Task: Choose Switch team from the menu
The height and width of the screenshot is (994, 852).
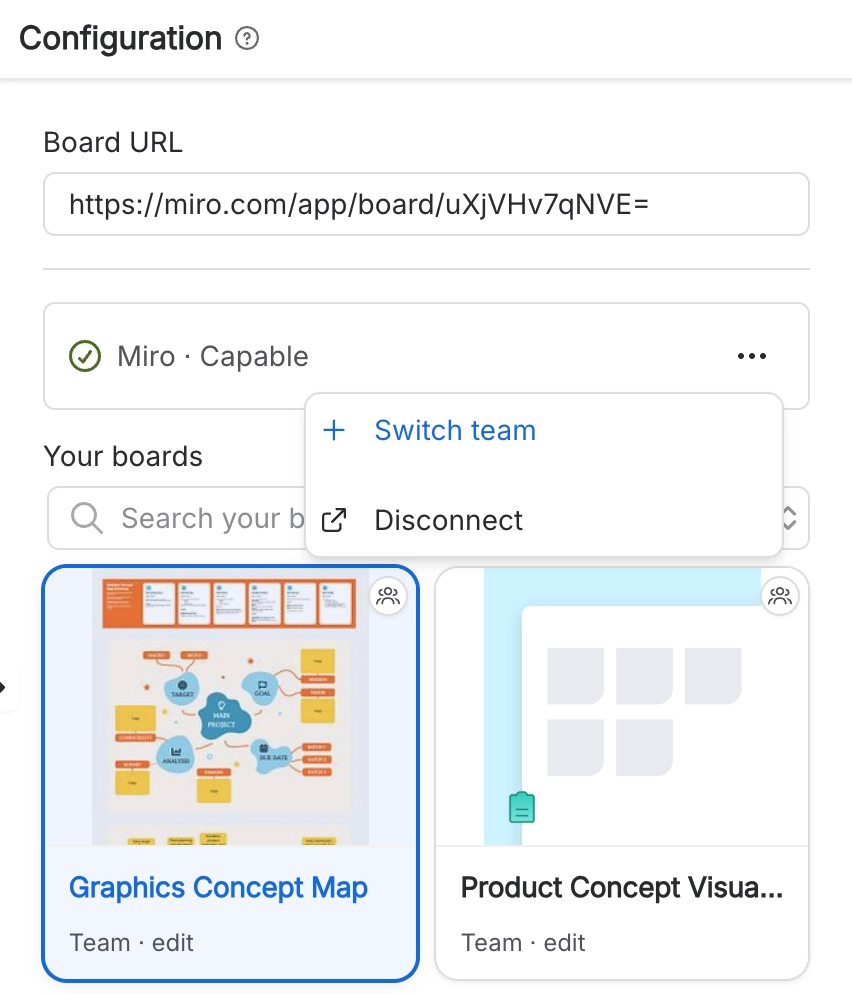Action: [544, 430]
